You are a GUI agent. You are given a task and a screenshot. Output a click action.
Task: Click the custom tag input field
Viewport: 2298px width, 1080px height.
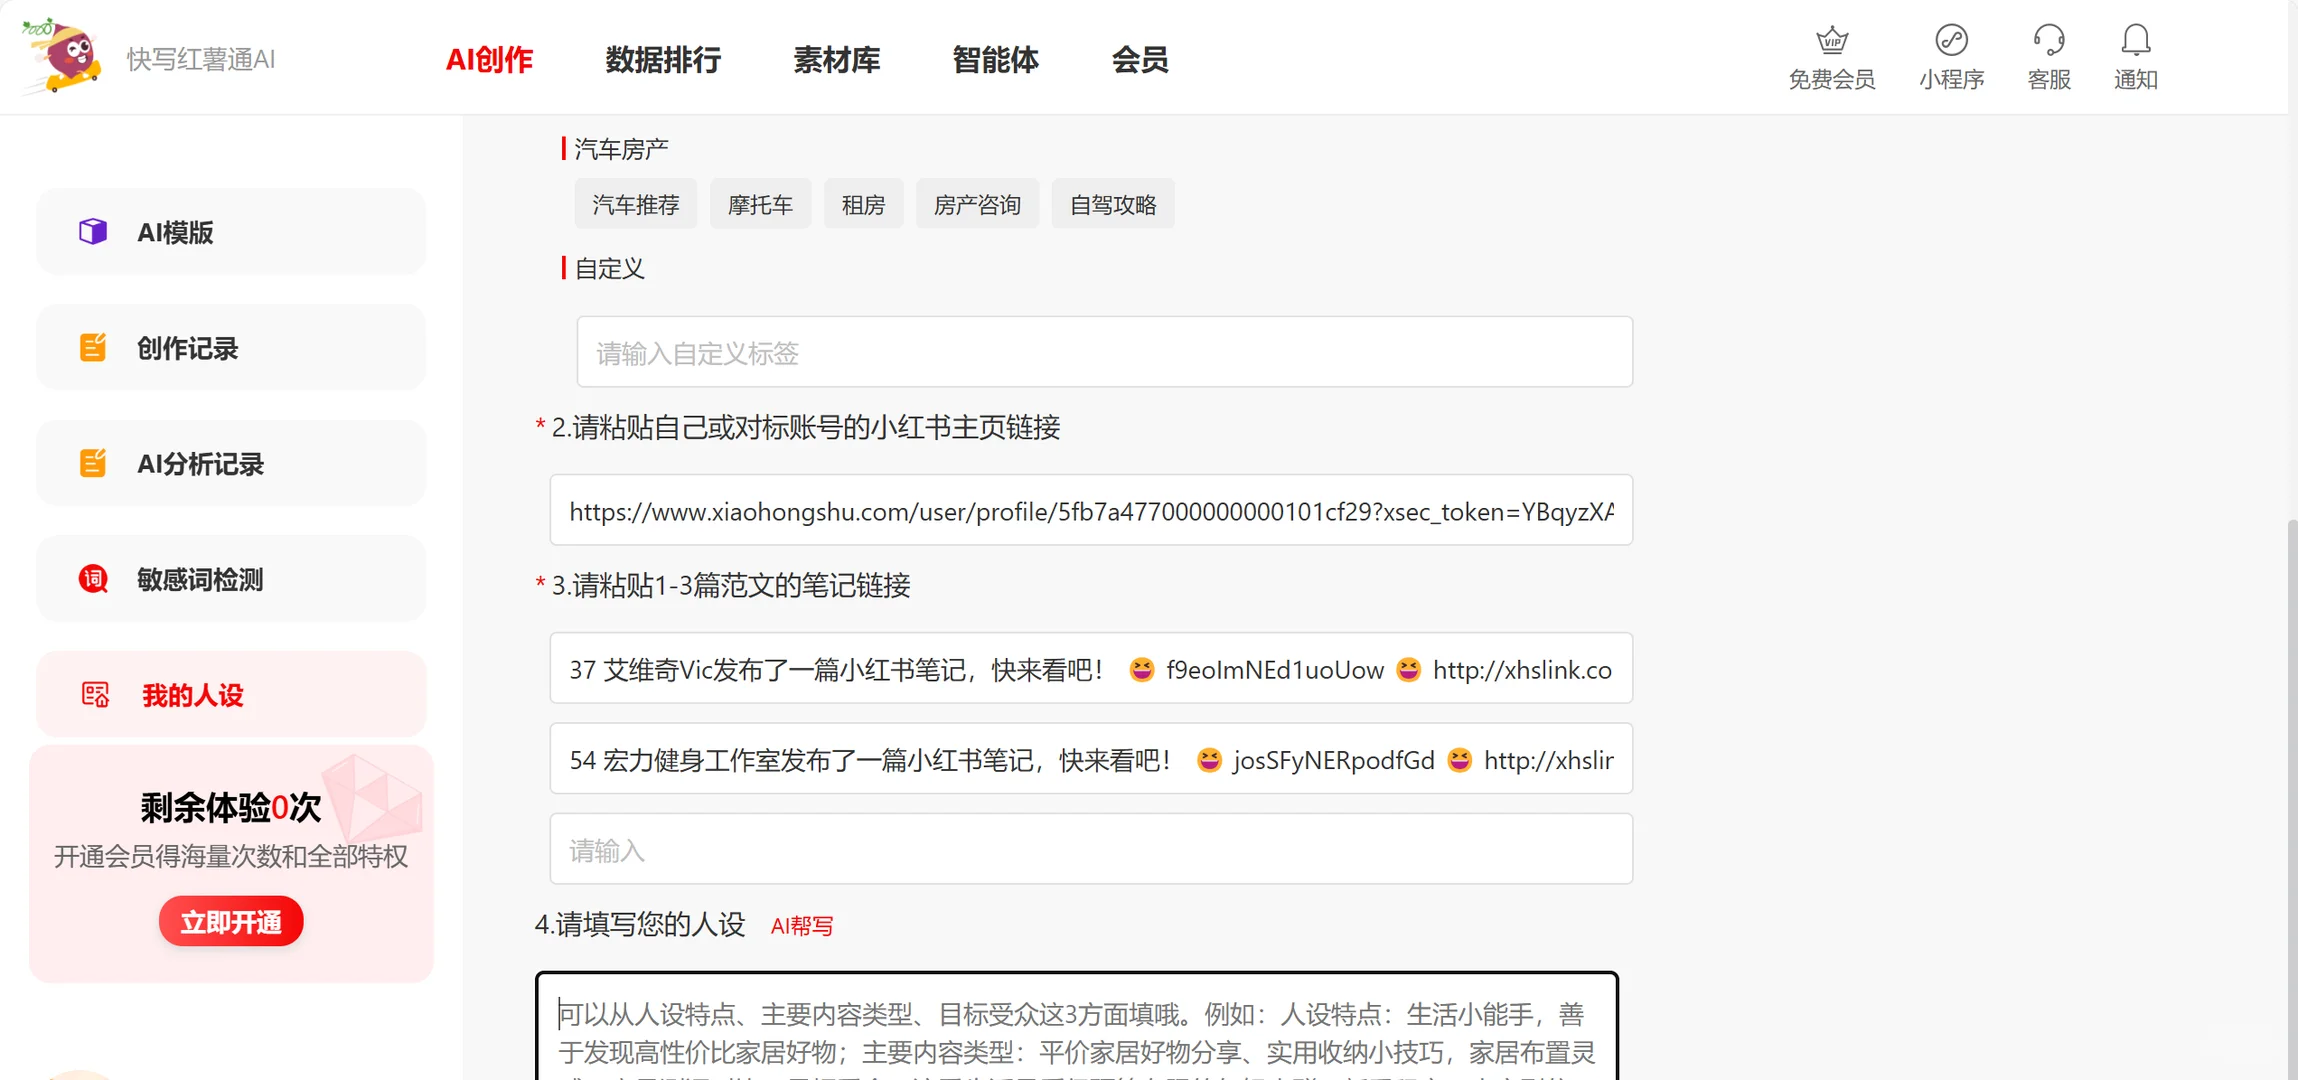pyautogui.click(x=1103, y=351)
